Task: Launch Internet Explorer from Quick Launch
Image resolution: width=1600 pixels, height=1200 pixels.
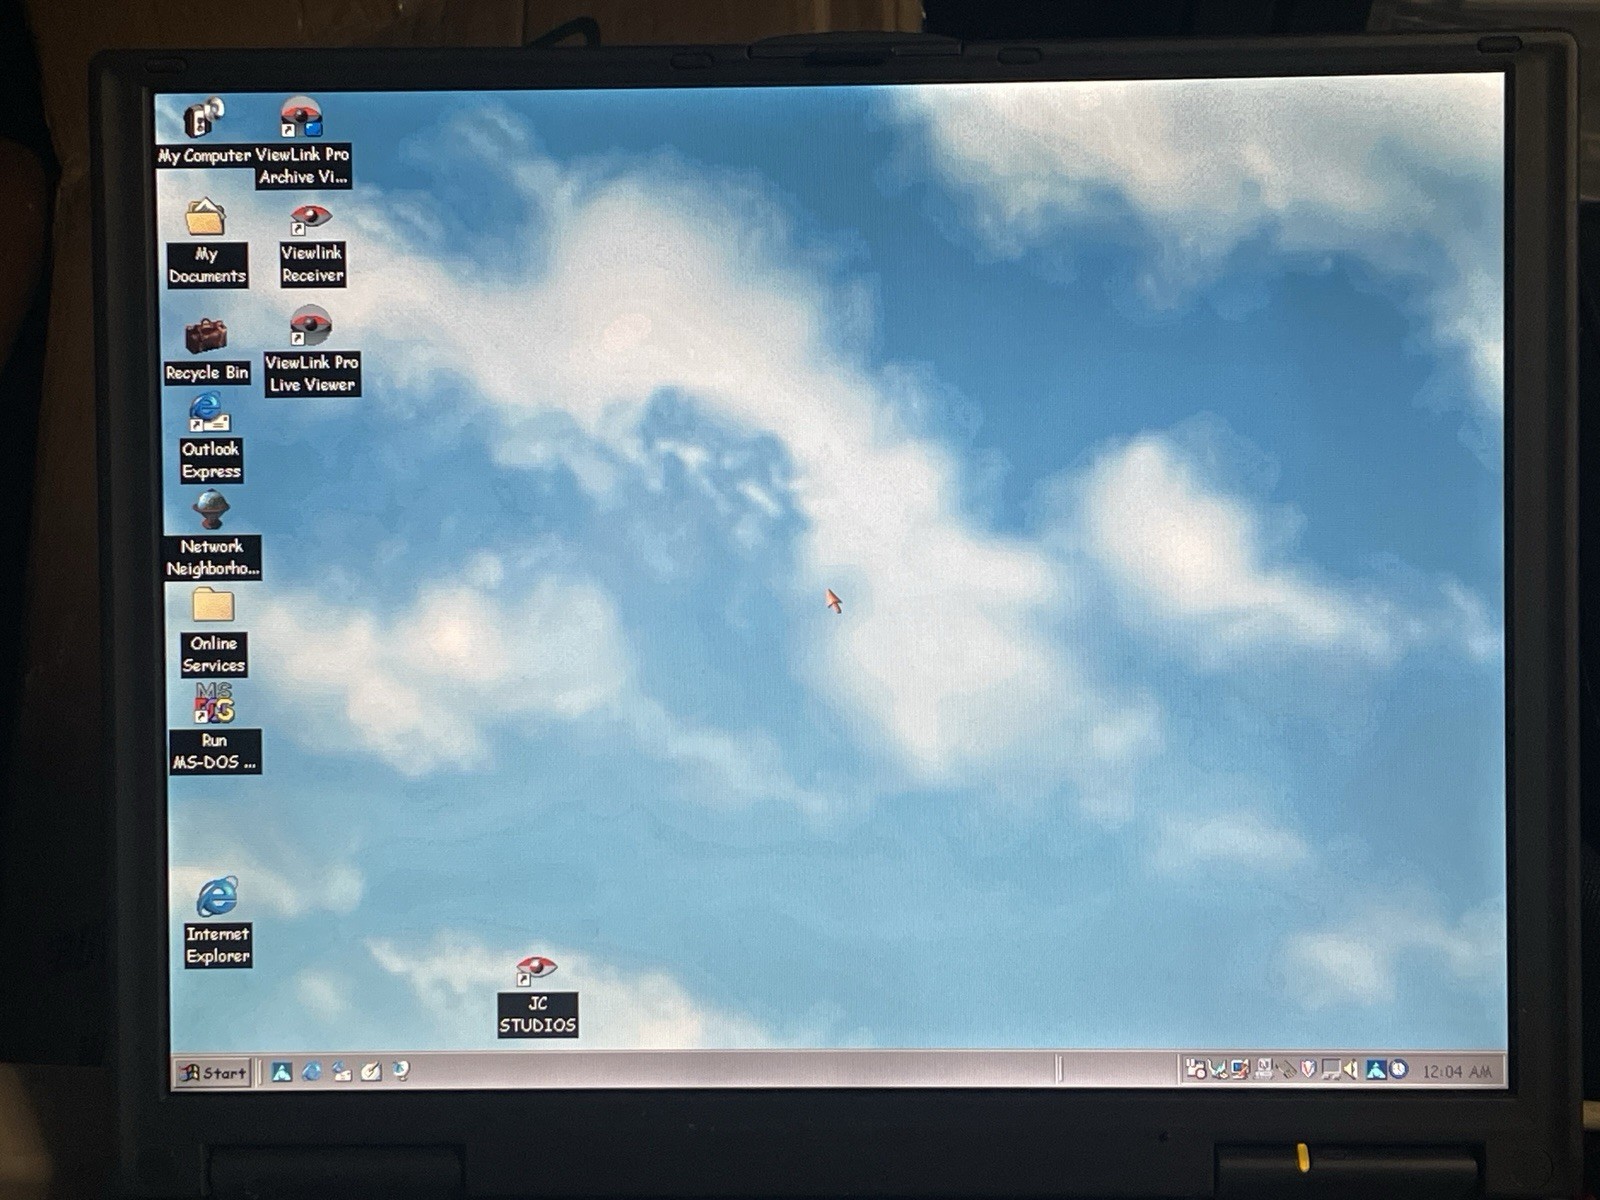Action: pyautogui.click(x=312, y=1072)
